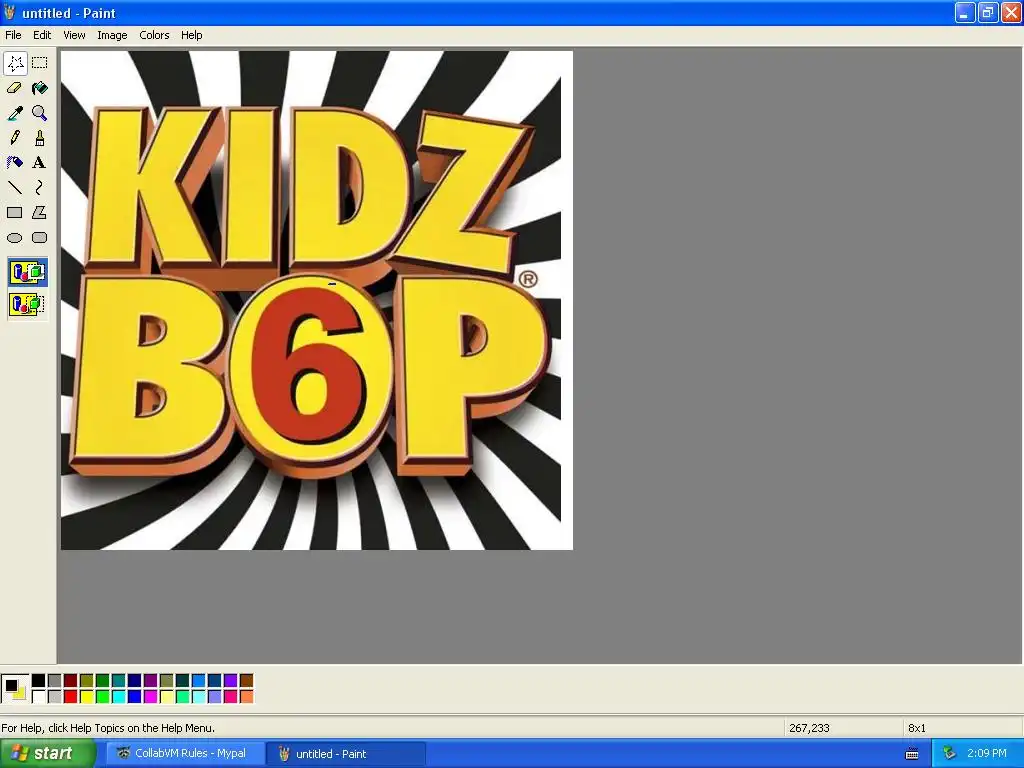Pick the pure blue swatch
Screen dimensions: 1024x768
click(x=135, y=697)
